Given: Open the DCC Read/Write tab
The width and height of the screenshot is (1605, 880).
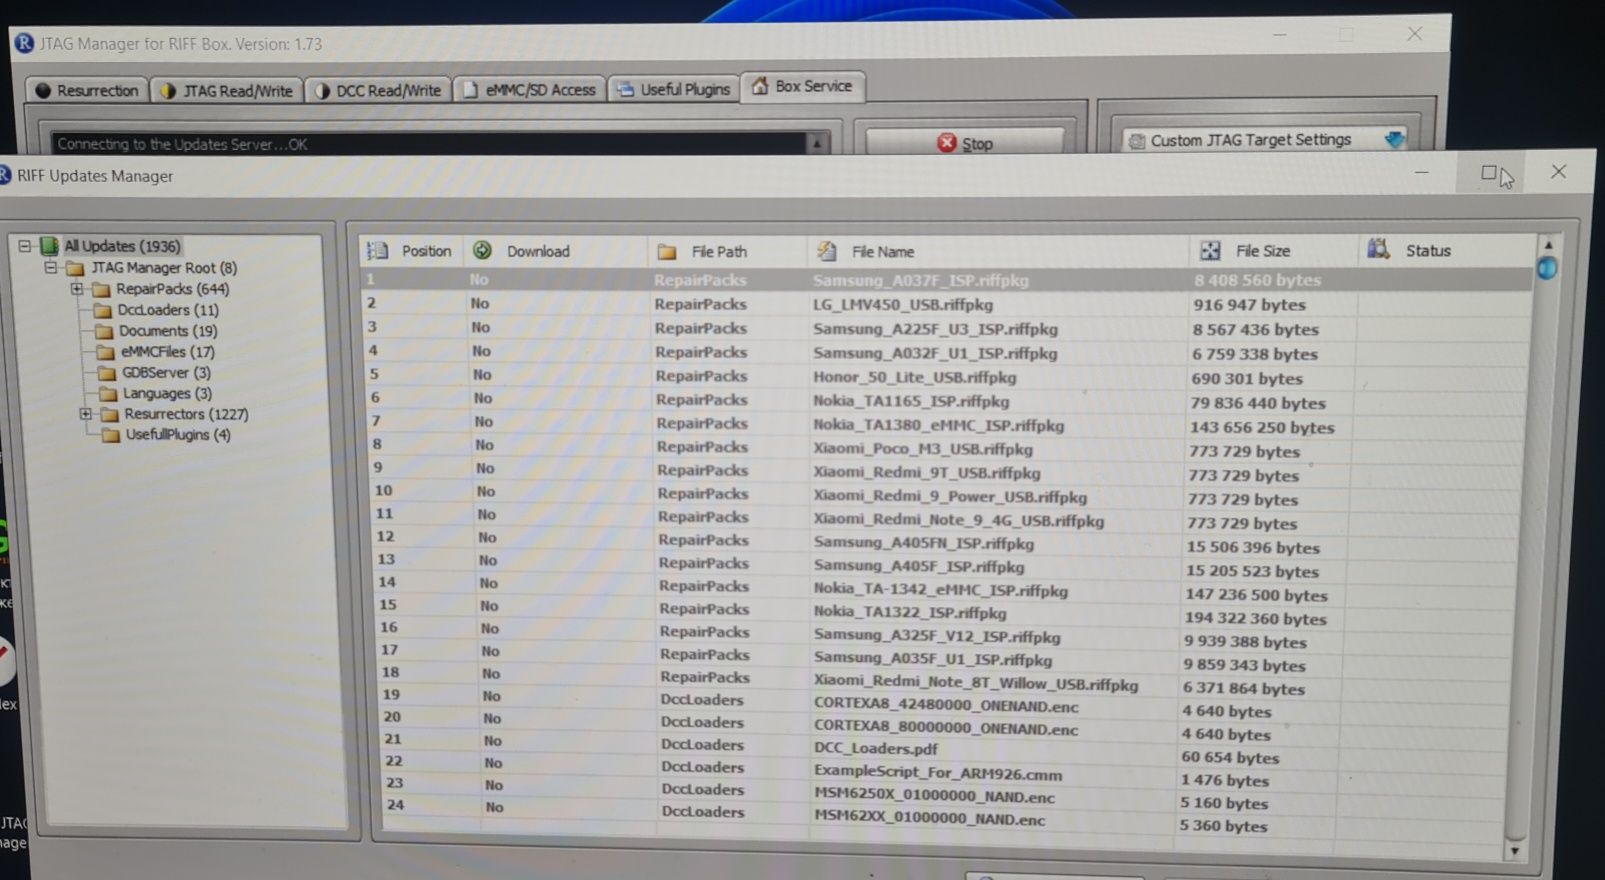Looking at the screenshot, I should 377,90.
